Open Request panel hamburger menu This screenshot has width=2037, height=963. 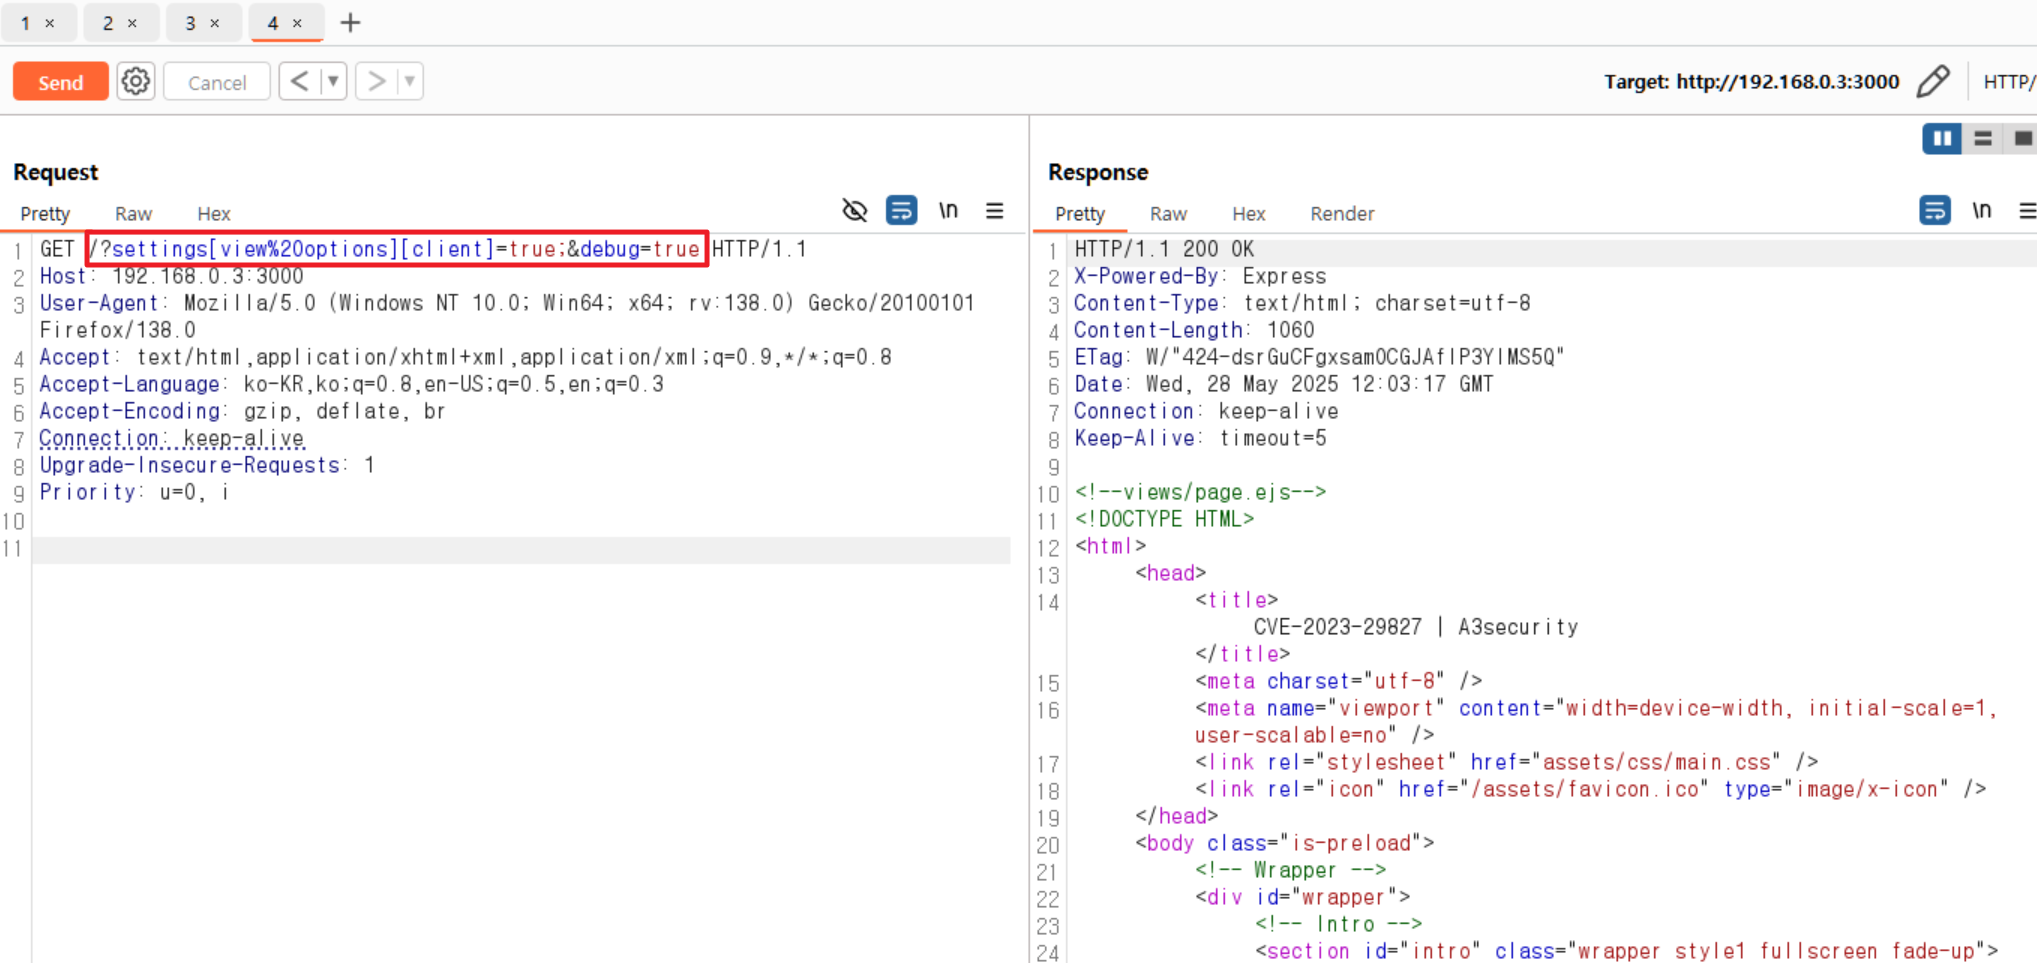pos(994,211)
